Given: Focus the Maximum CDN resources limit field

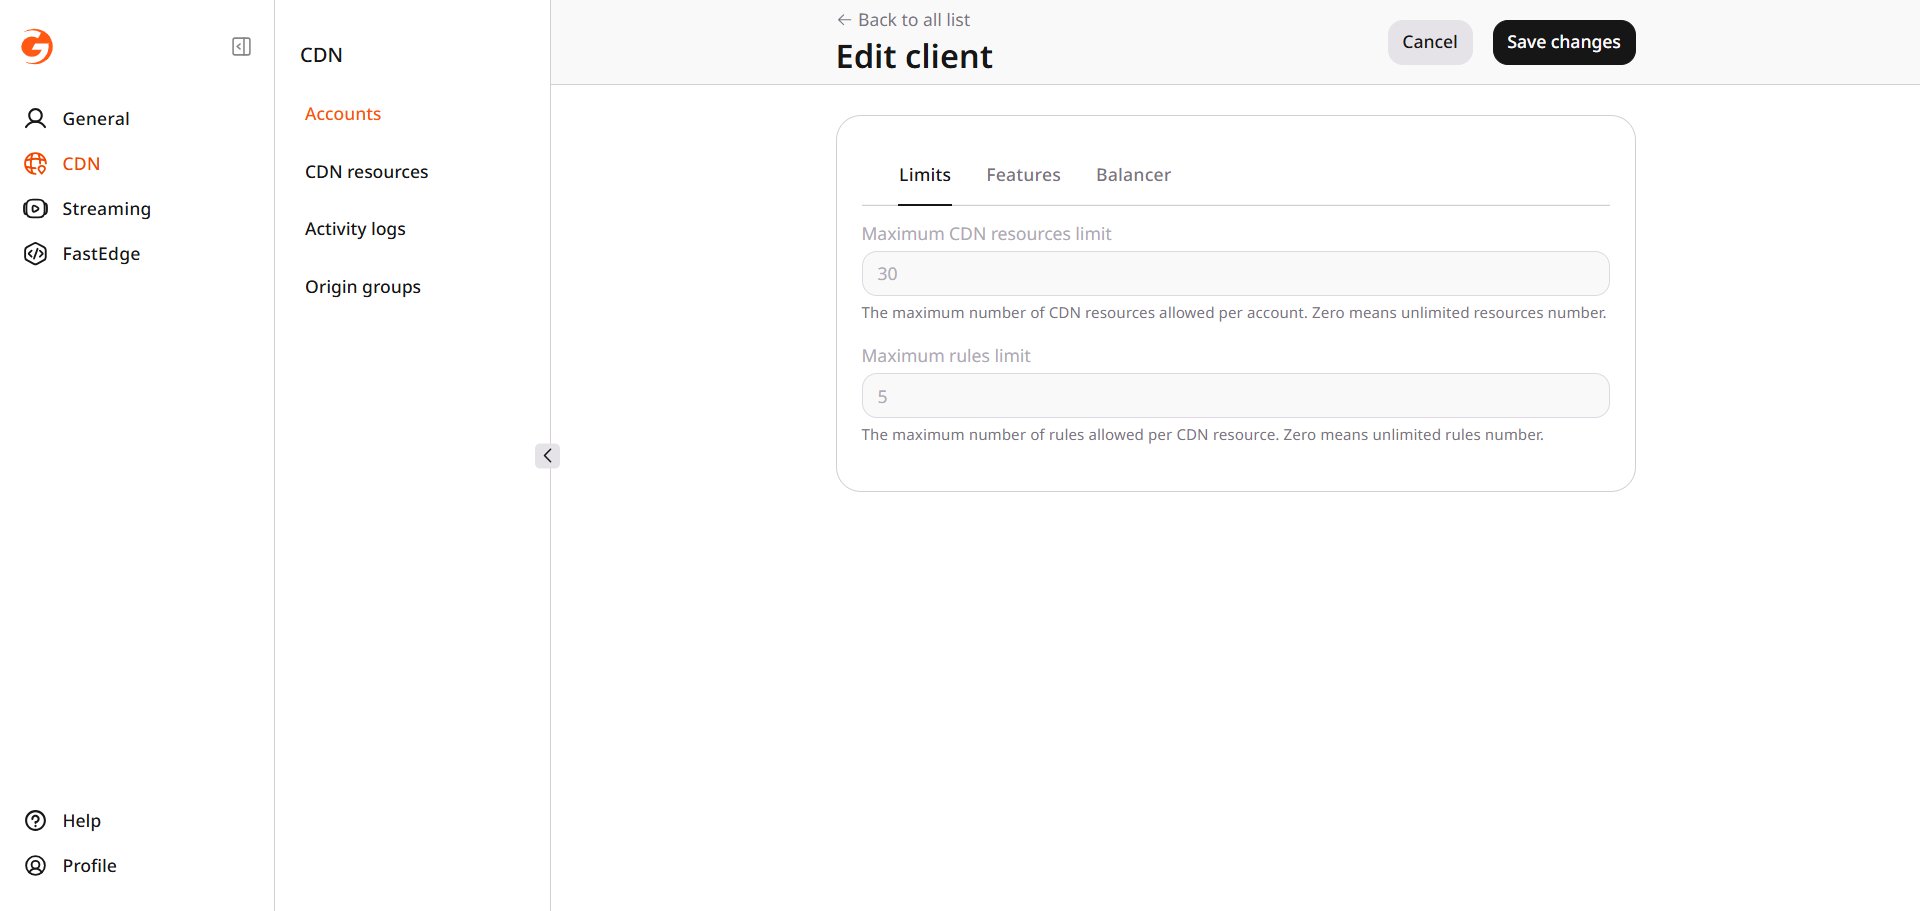Looking at the screenshot, I should point(1235,274).
